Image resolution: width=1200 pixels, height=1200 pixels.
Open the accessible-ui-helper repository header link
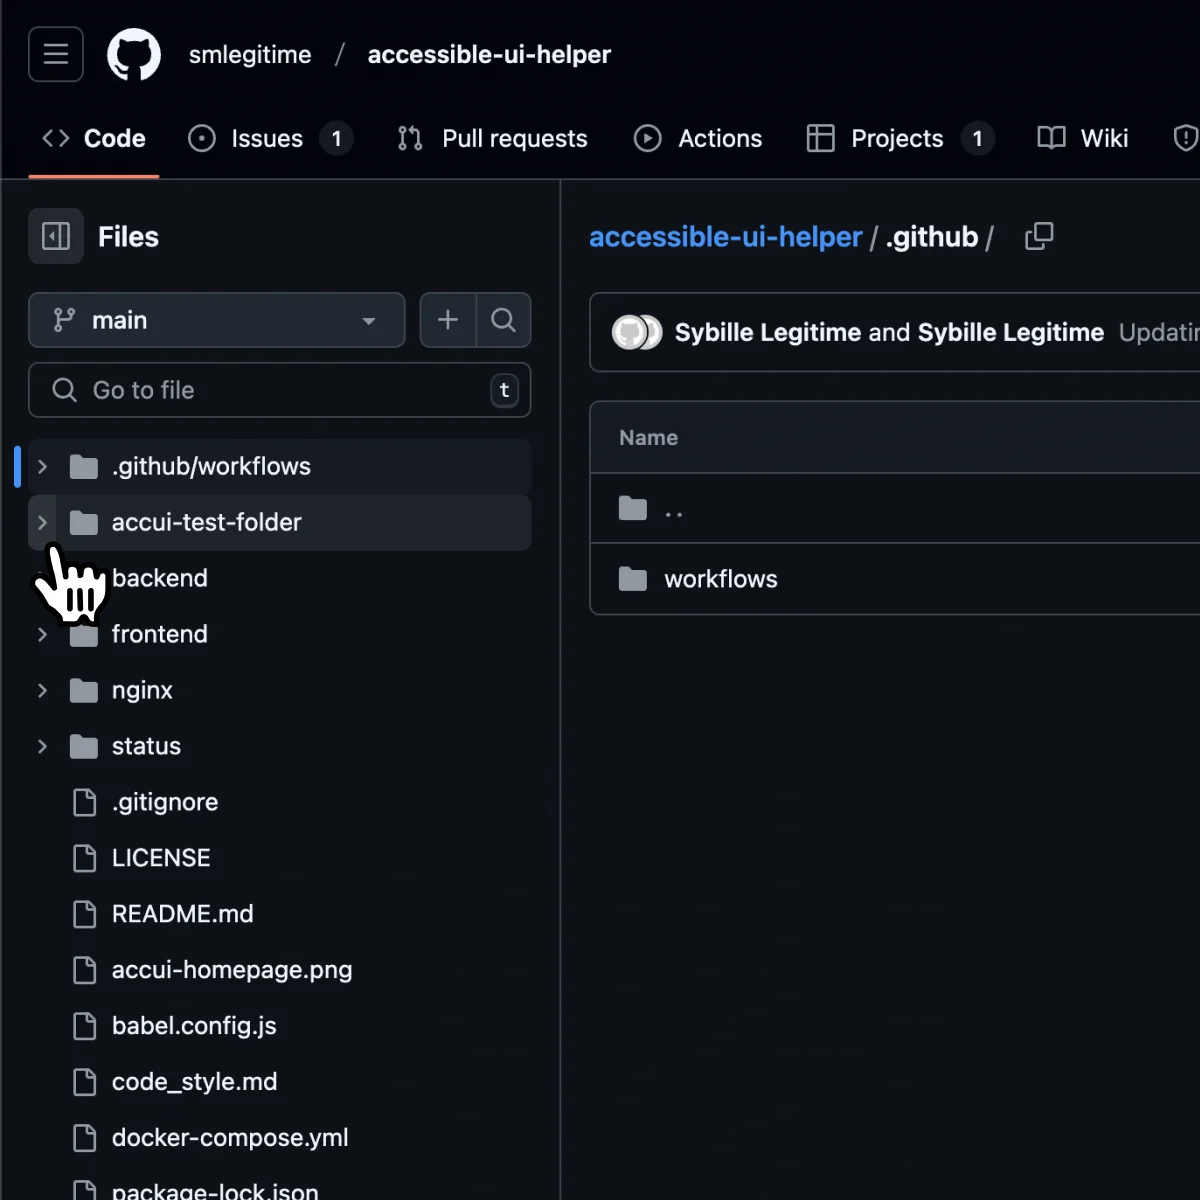point(489,54)
